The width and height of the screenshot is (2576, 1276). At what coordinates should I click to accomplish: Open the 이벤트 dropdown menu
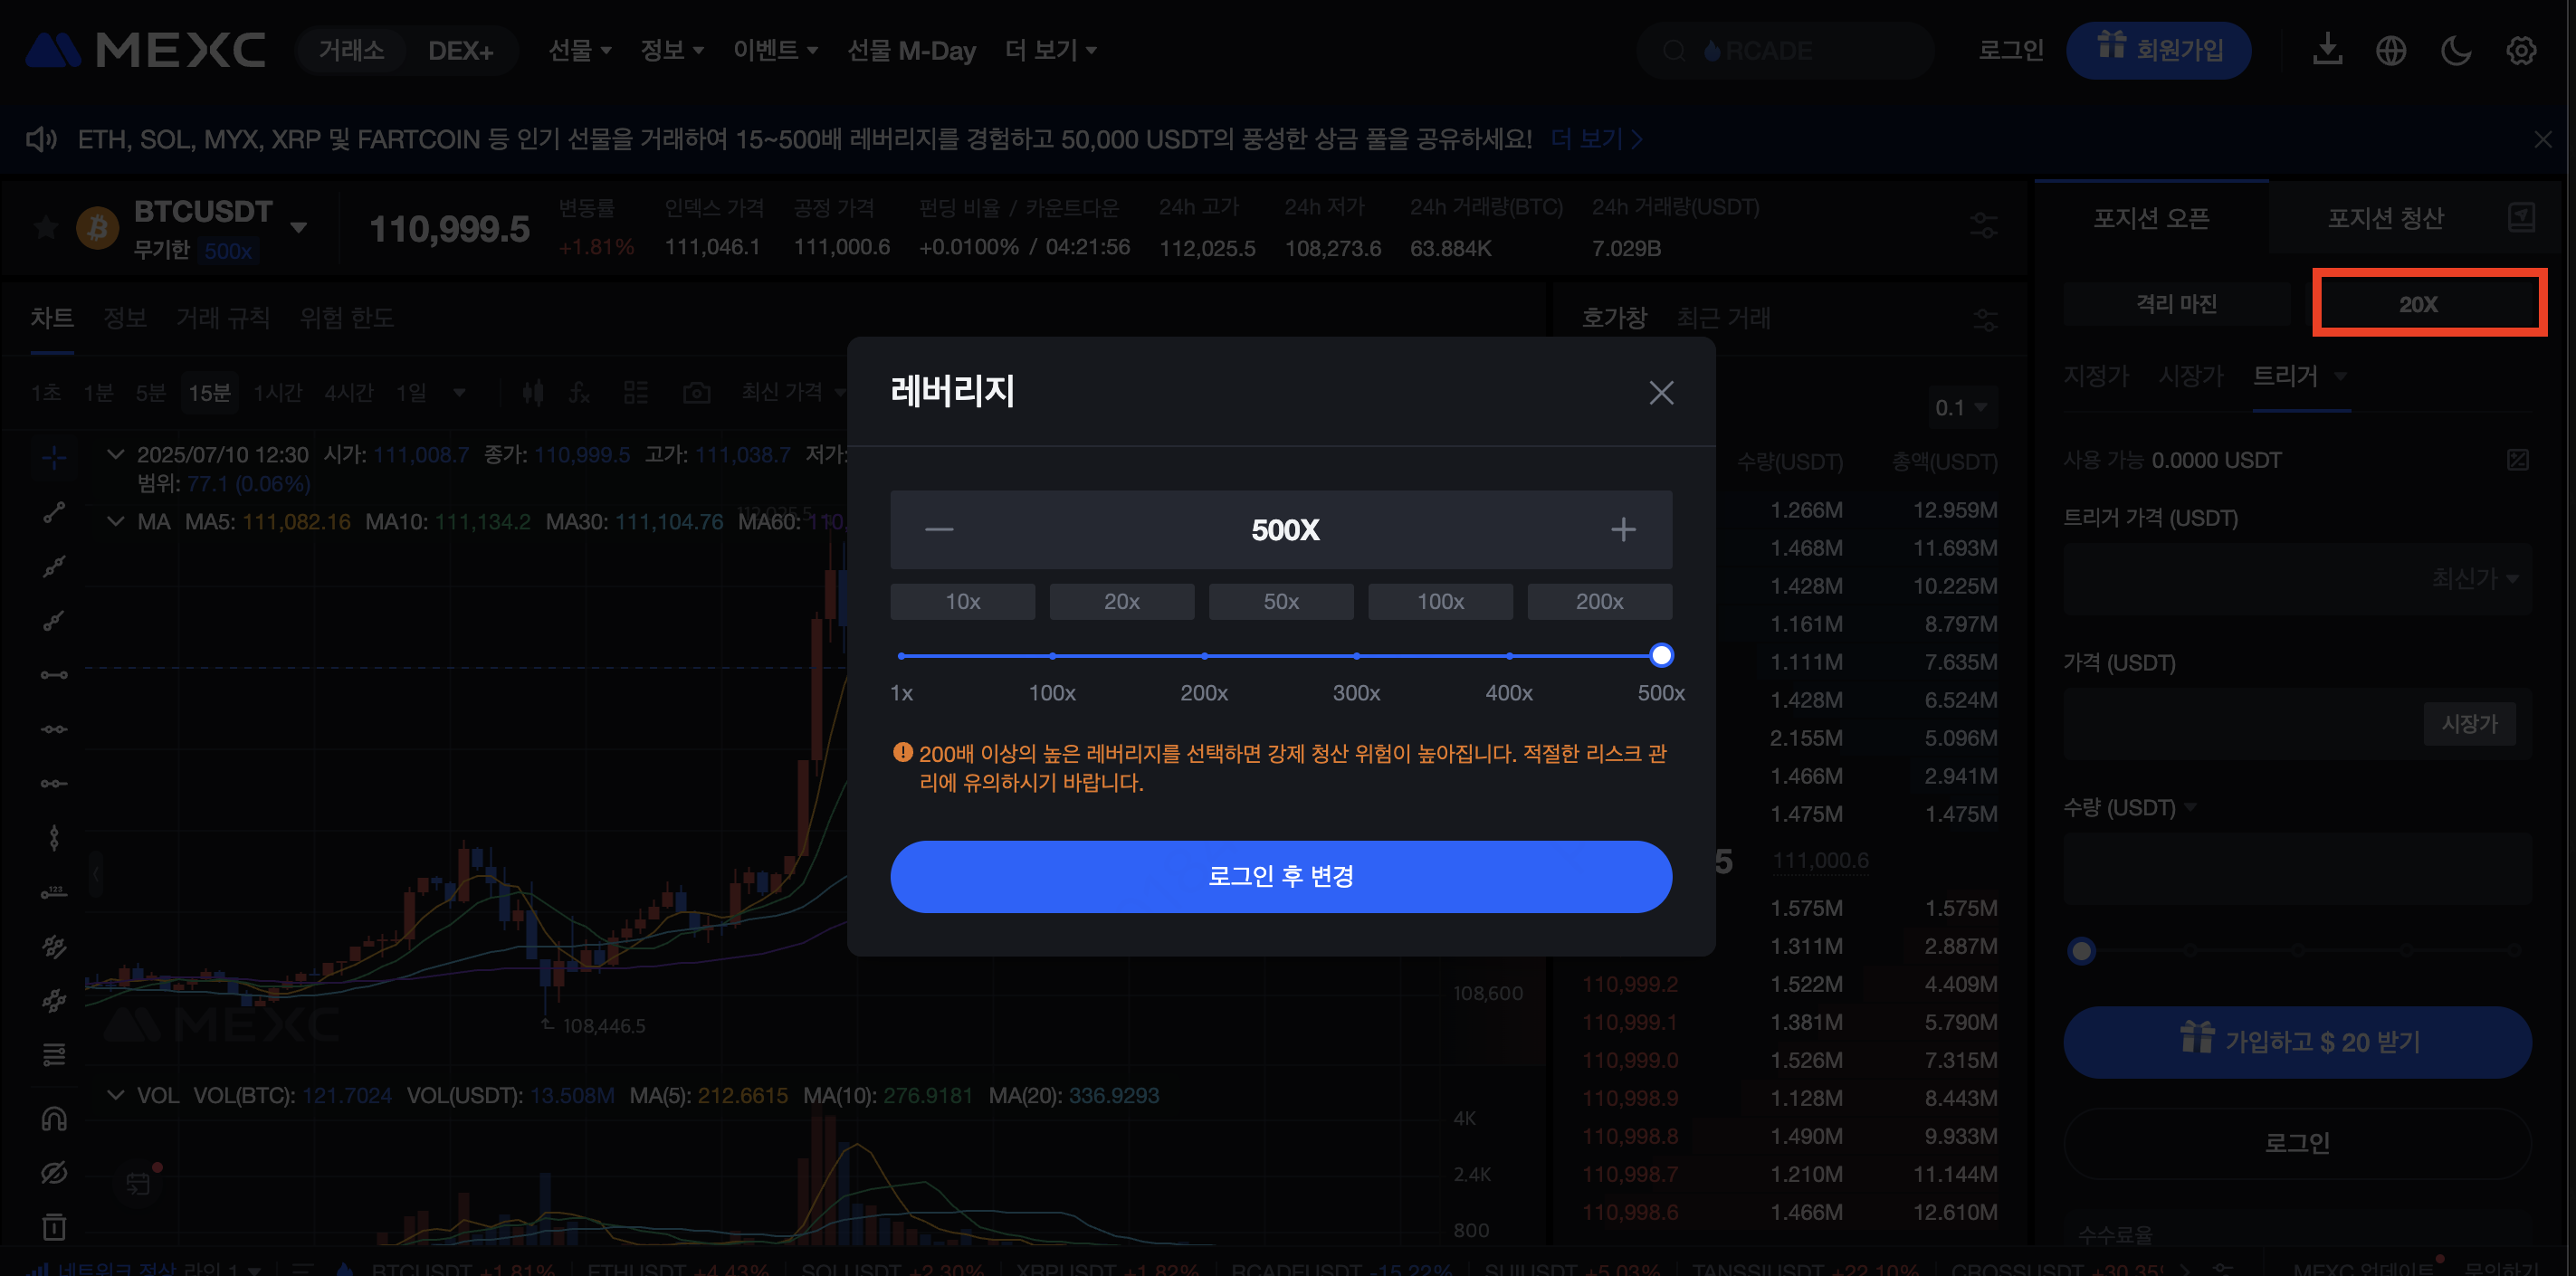[x=775, y=50]
